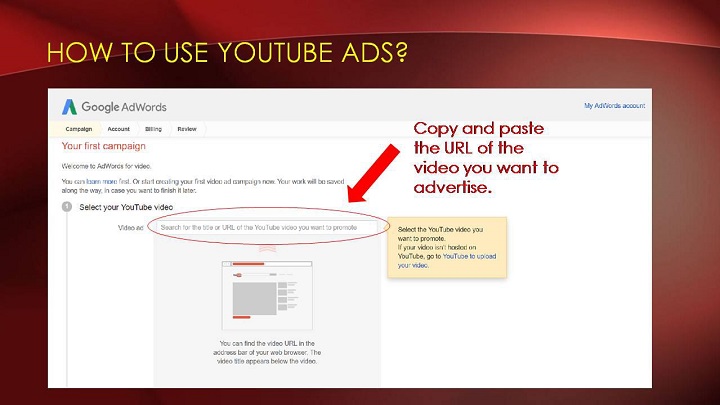Click the 'Video ad' field label
Image resolution: width=720 pixels, height=405 pixels.
pos(131,228)
